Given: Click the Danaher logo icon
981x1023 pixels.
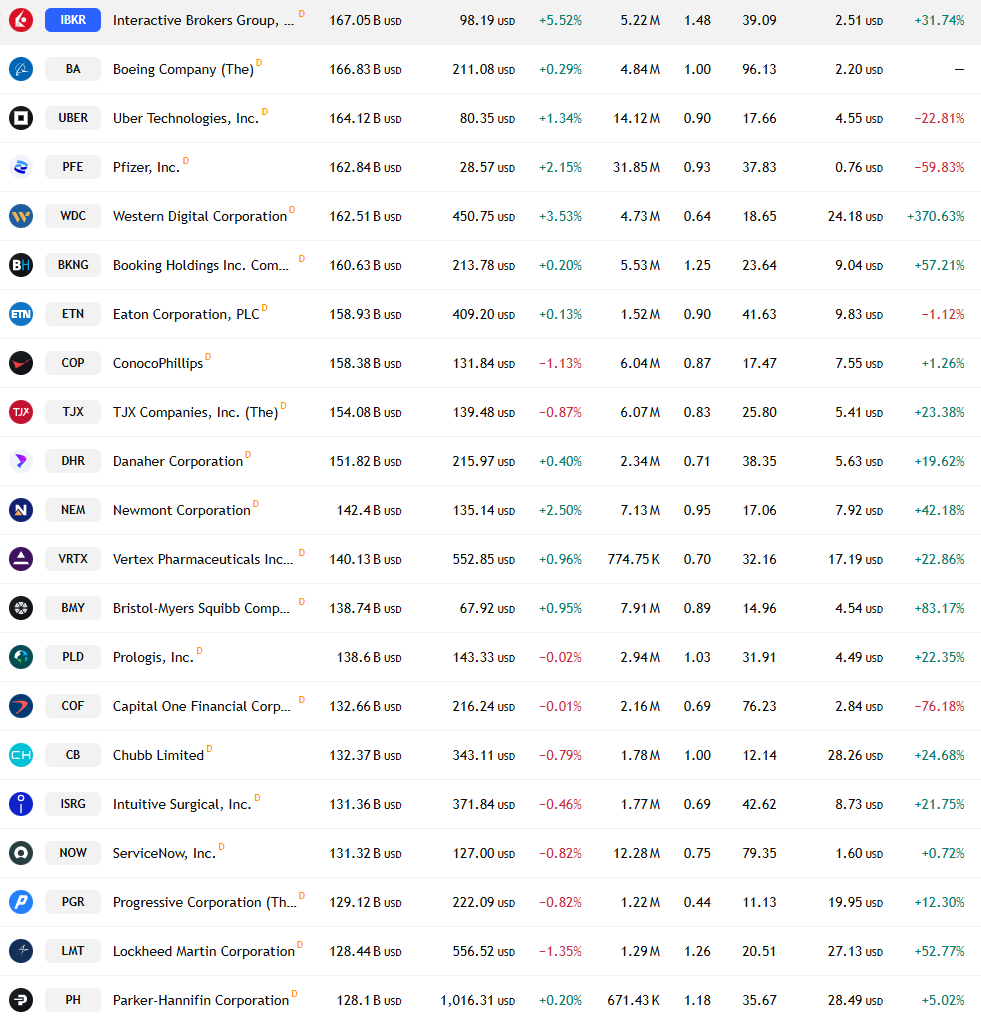Looking at the screenshot, I should (x=21, y=461).
